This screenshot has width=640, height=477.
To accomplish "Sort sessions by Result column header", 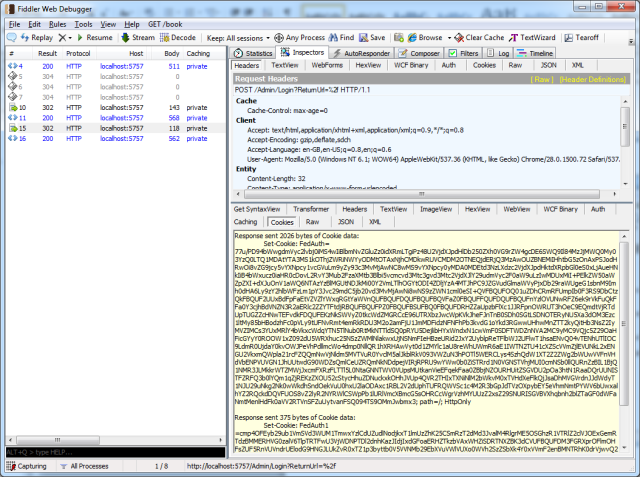I will [45, 53].
